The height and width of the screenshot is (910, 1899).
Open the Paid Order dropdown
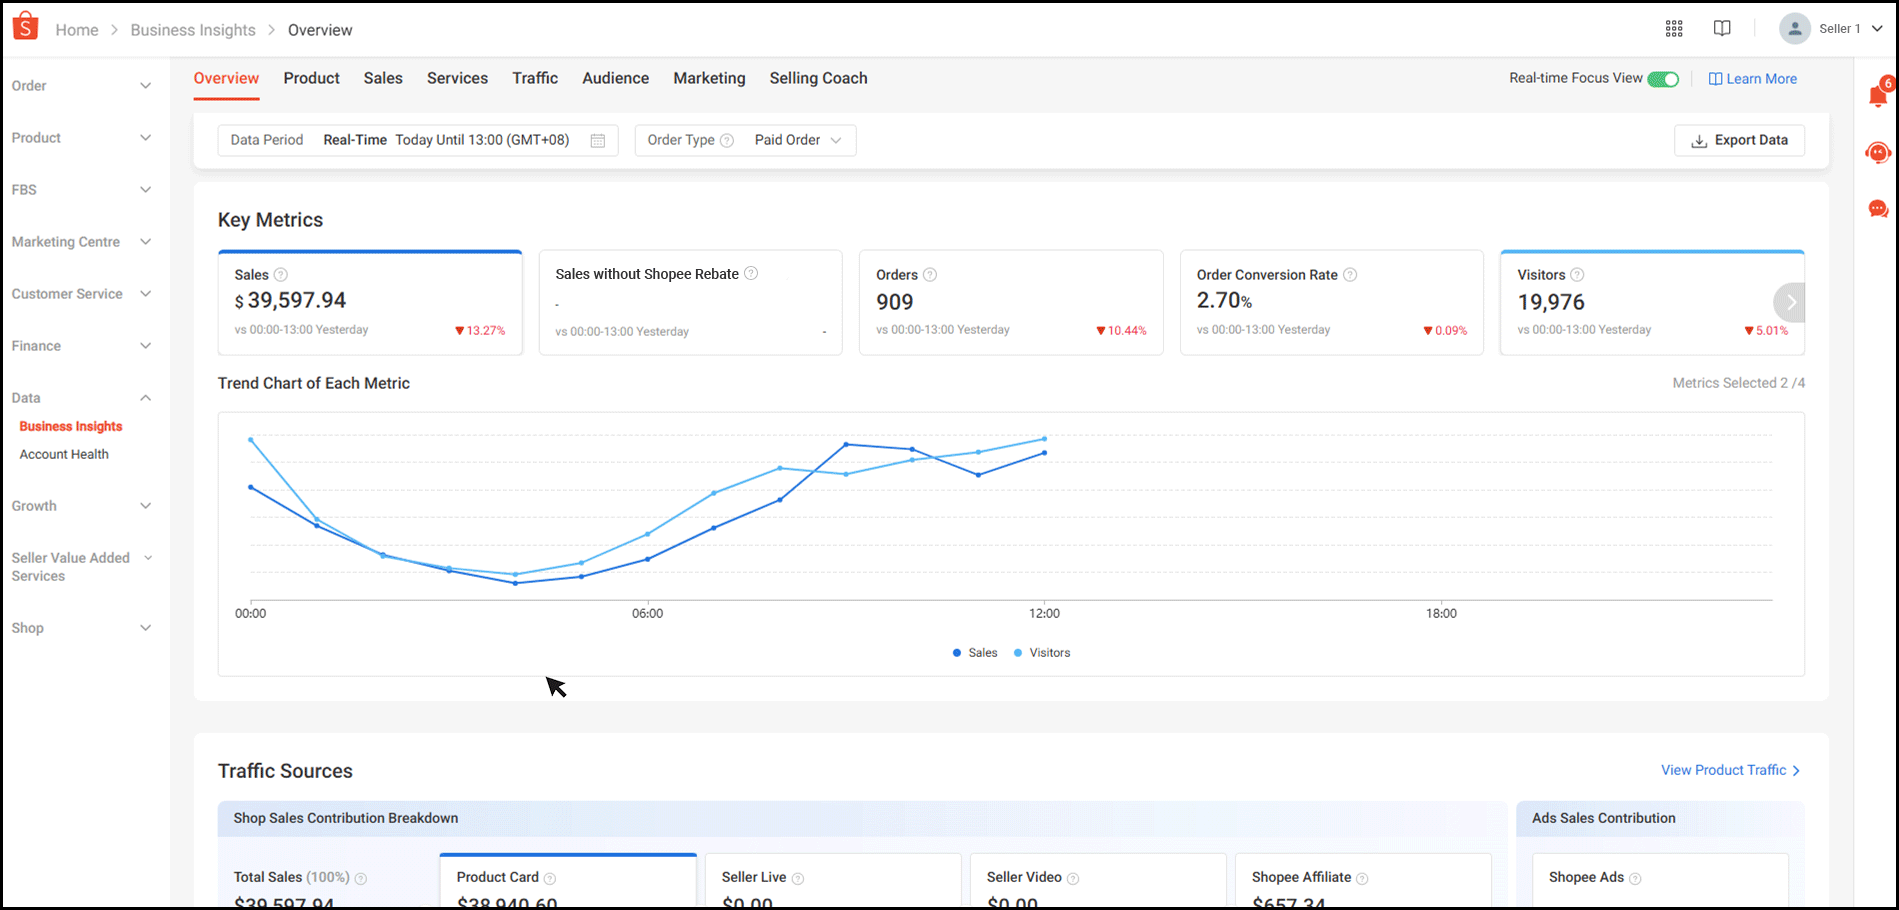click(x=797, y=140)
